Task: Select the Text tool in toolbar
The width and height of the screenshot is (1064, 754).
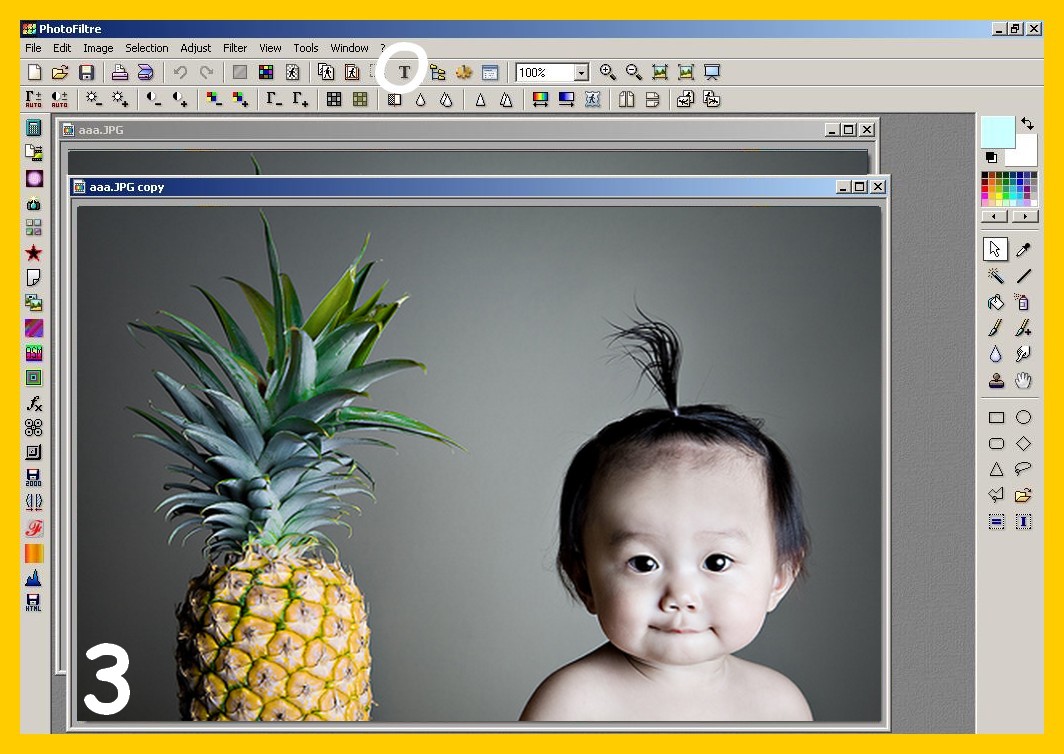Action: 404,72
